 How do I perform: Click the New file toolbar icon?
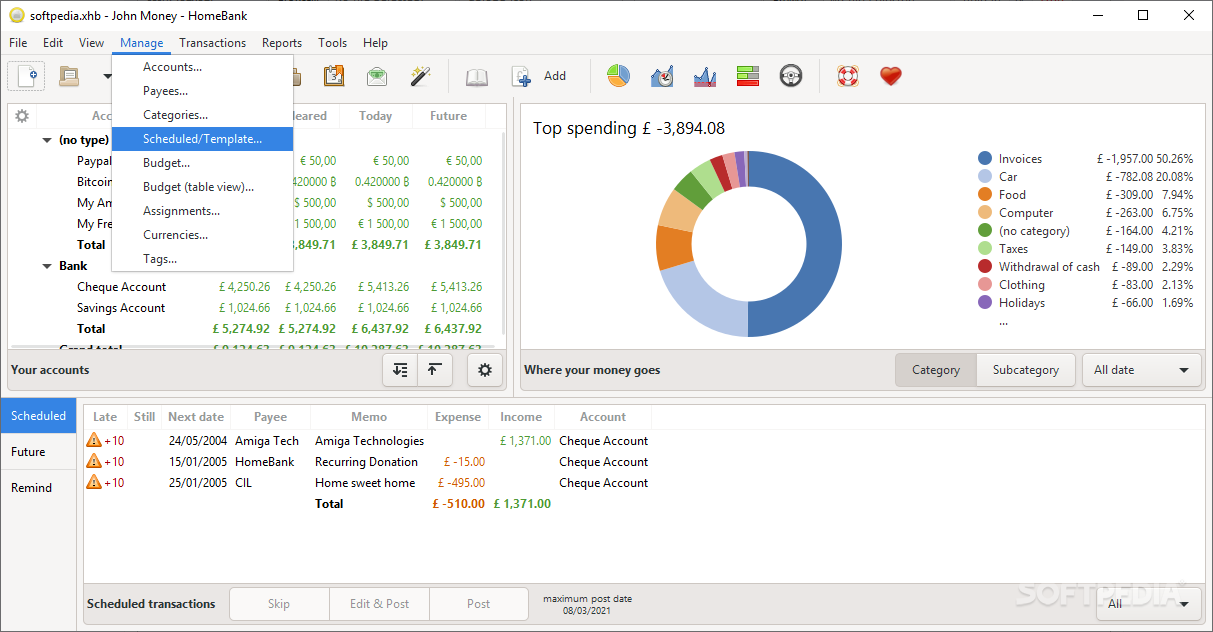27,76
